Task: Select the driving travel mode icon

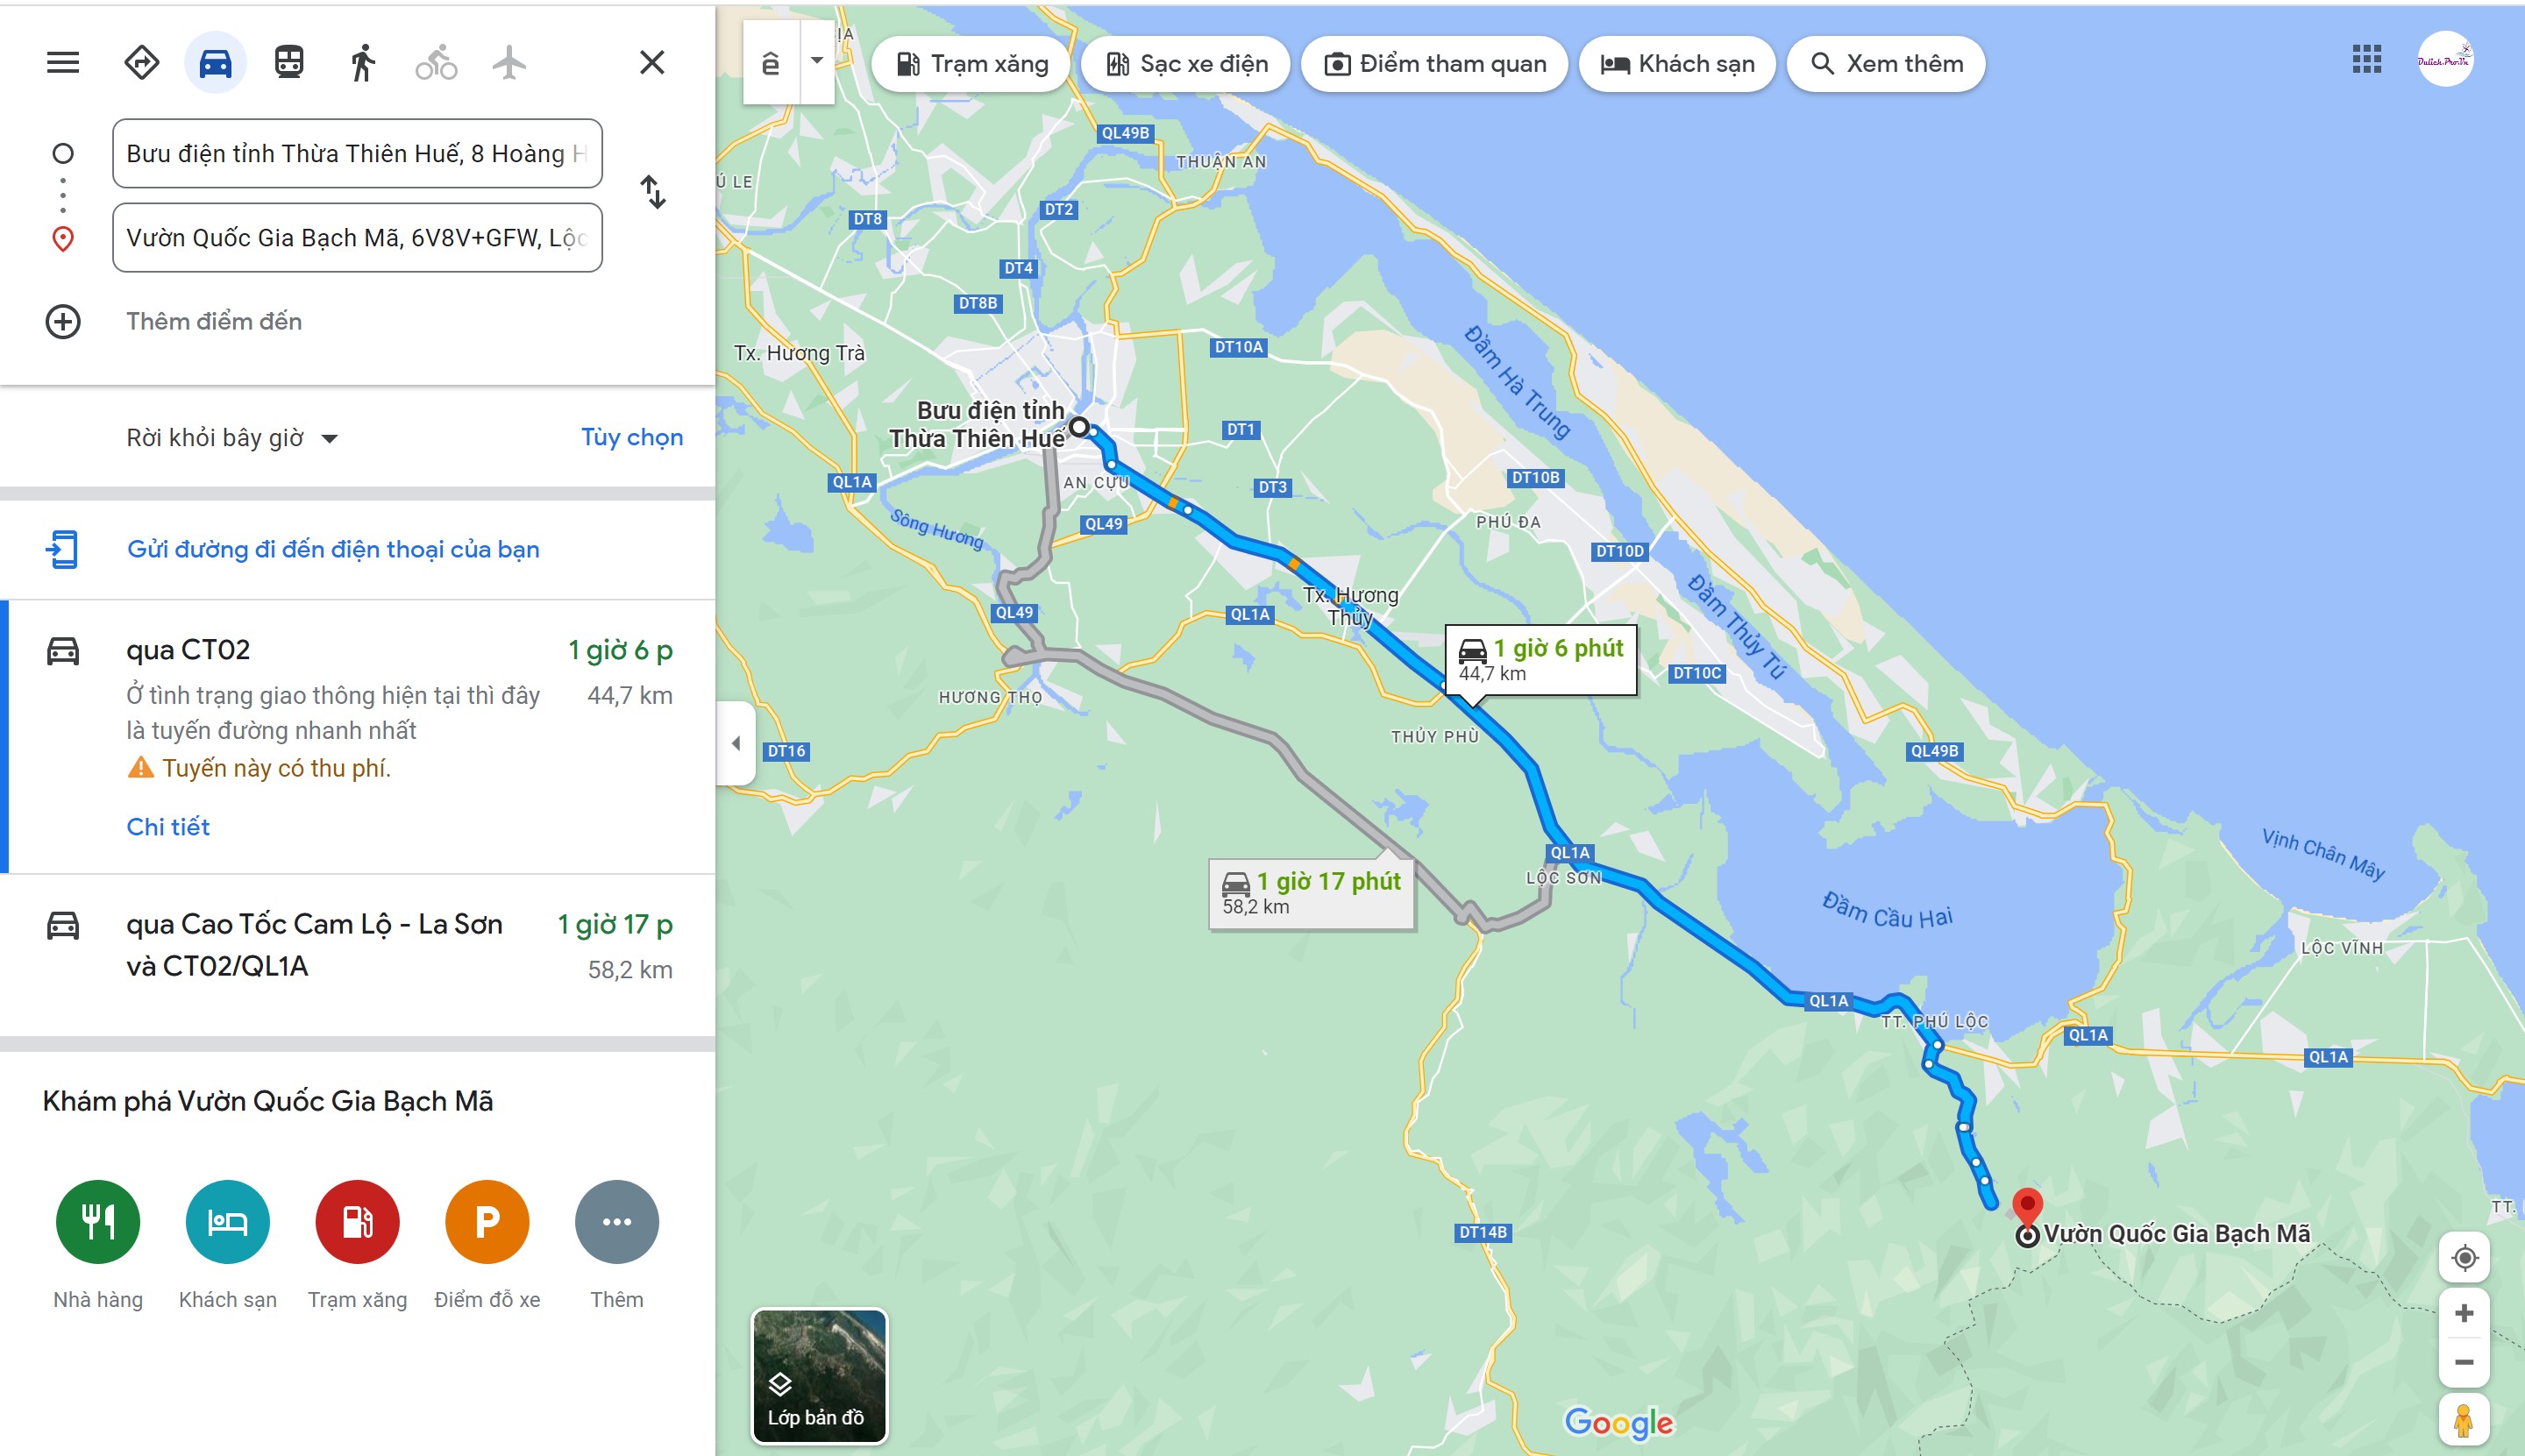Action: 215,62
